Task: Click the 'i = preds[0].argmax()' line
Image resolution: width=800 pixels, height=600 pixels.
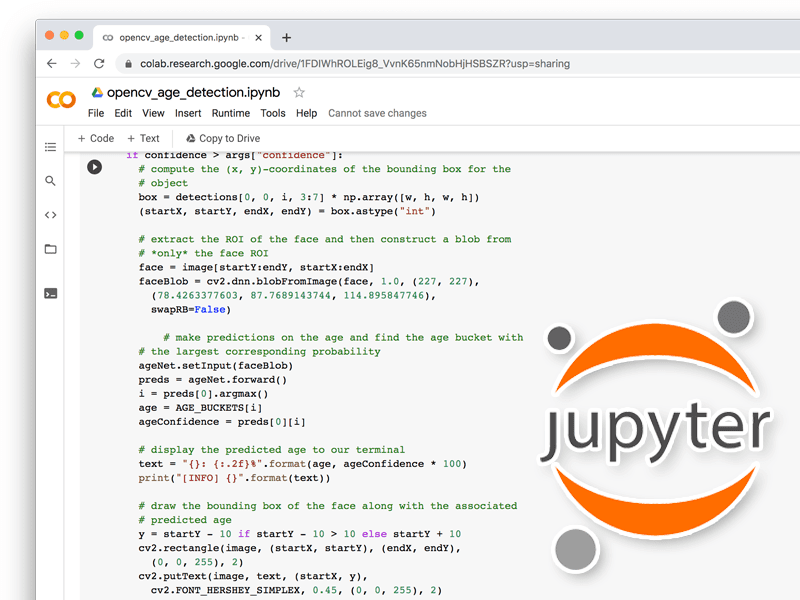Action: click(203, 394)
